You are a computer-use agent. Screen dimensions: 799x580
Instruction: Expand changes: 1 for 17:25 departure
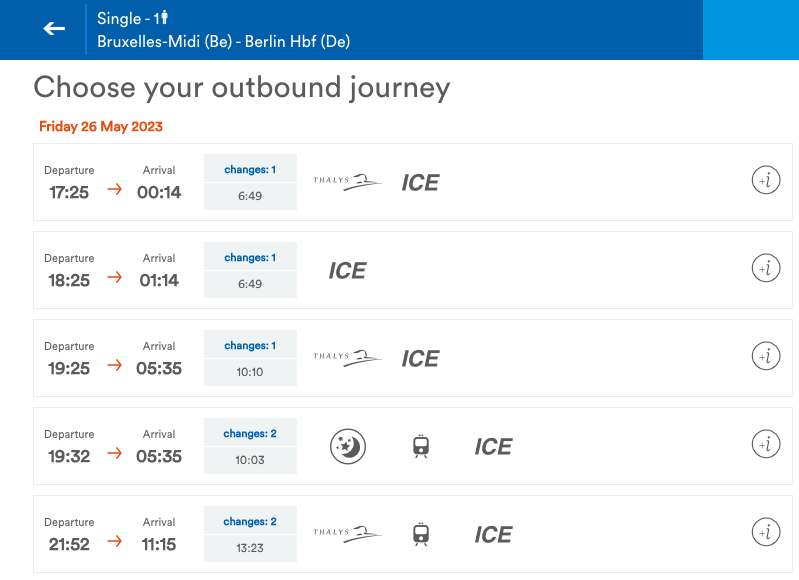pyautogui.click(x=250, y=169)
